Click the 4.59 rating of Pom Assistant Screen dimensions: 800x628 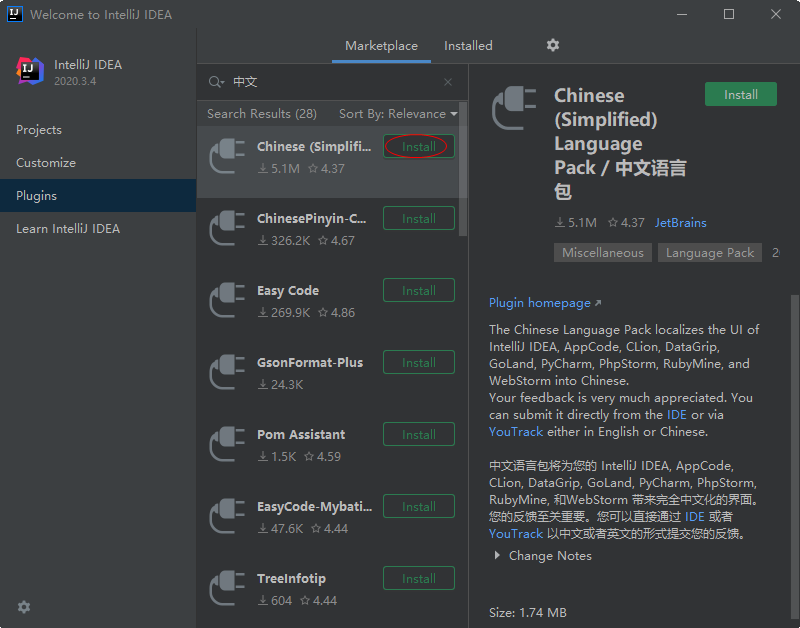[x=323, y=457]
